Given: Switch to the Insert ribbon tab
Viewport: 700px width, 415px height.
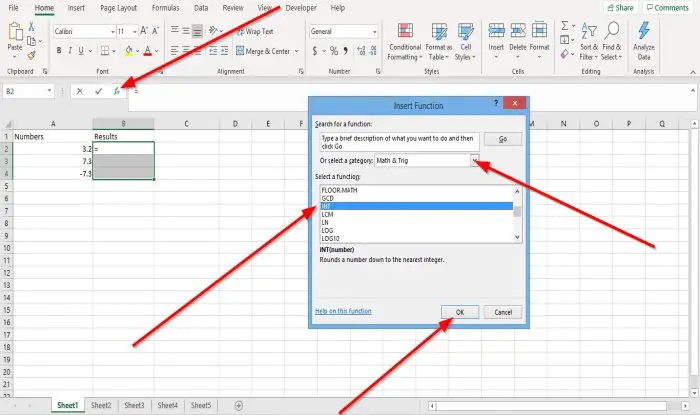Looking at the screenshot, I should [76, 8].
